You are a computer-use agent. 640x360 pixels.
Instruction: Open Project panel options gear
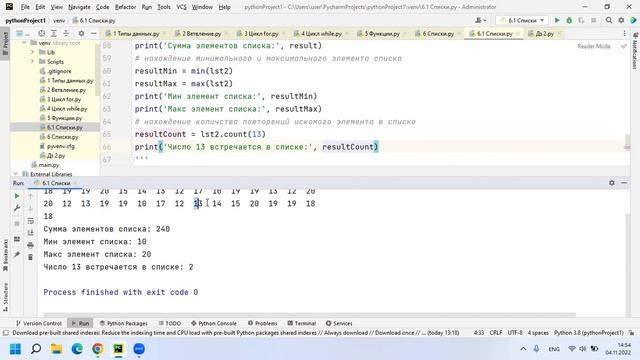coord(81,33)
